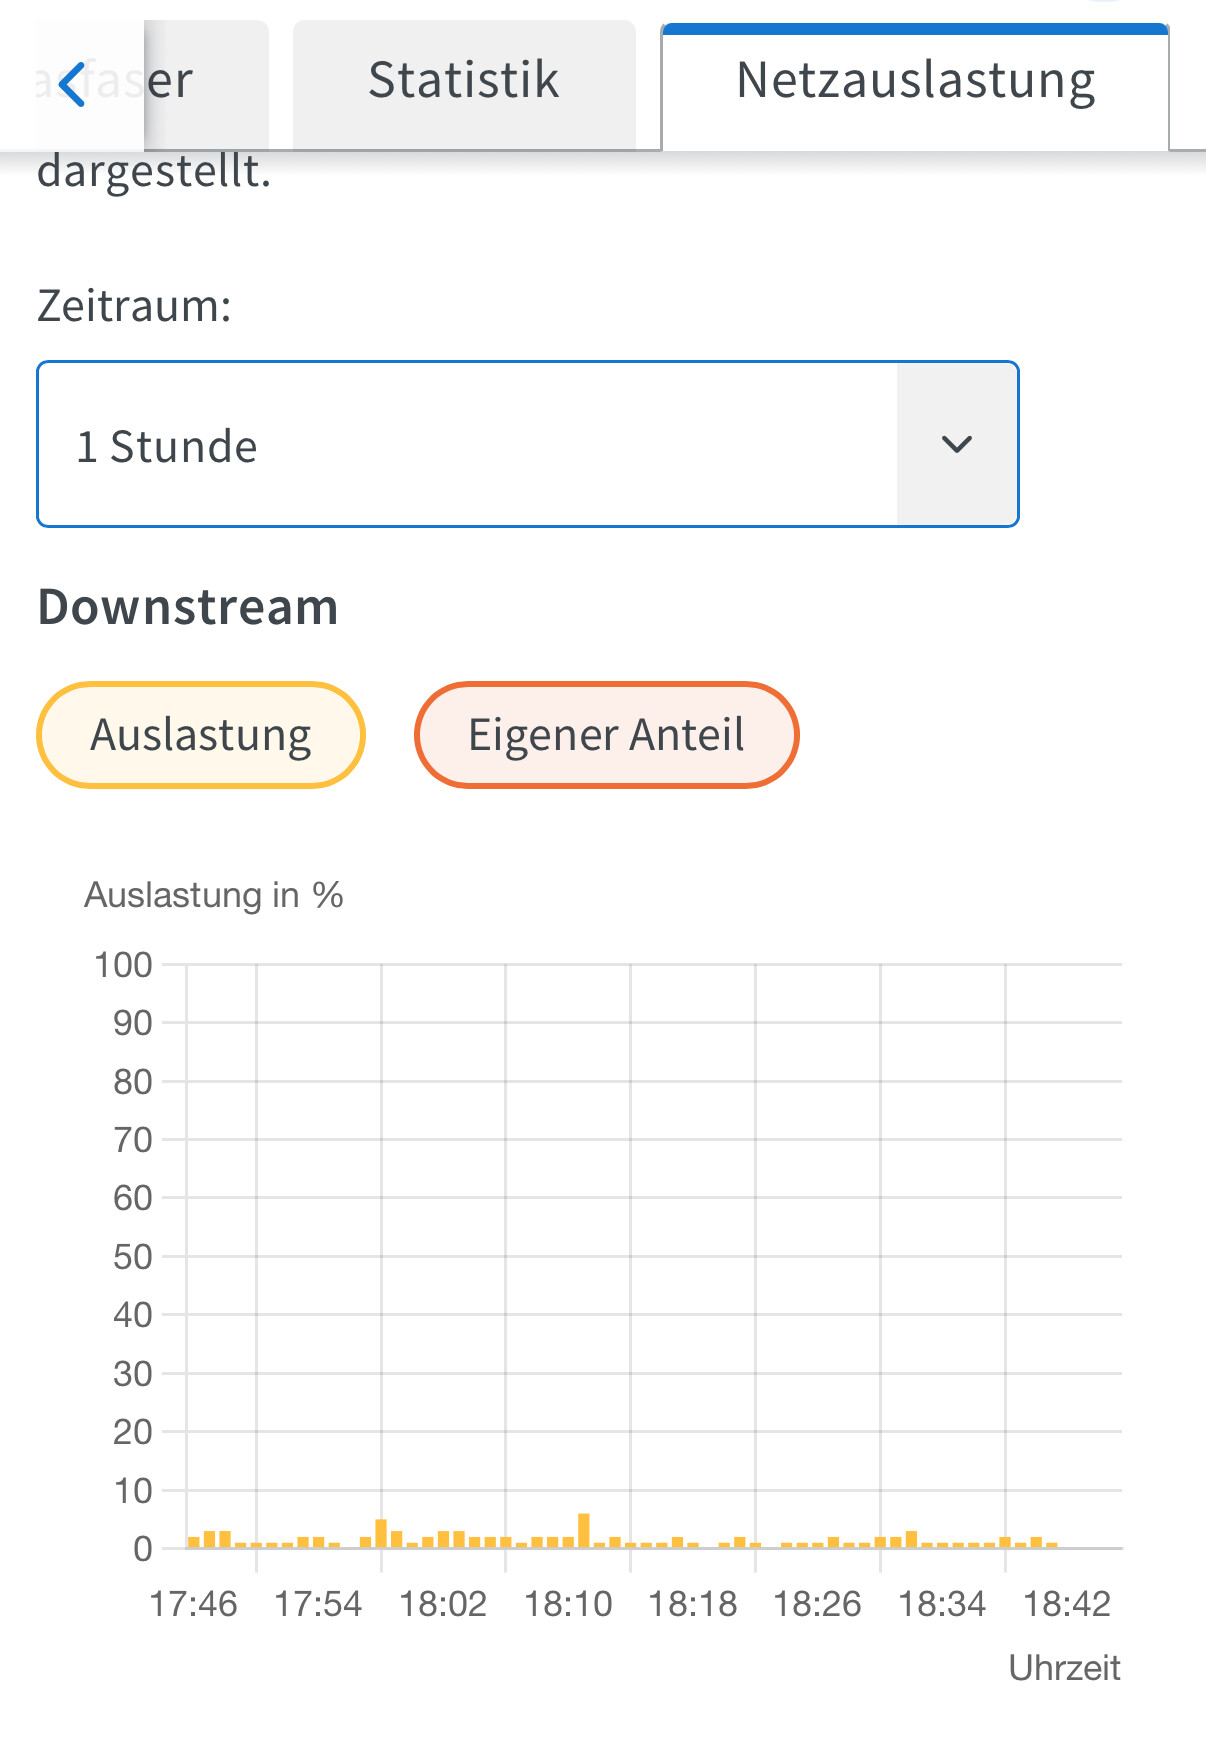The width and height of the screenshot is (1206, 1757).
Task: Toggle the Eigener Anteil chart series
Action: [606, 735]
